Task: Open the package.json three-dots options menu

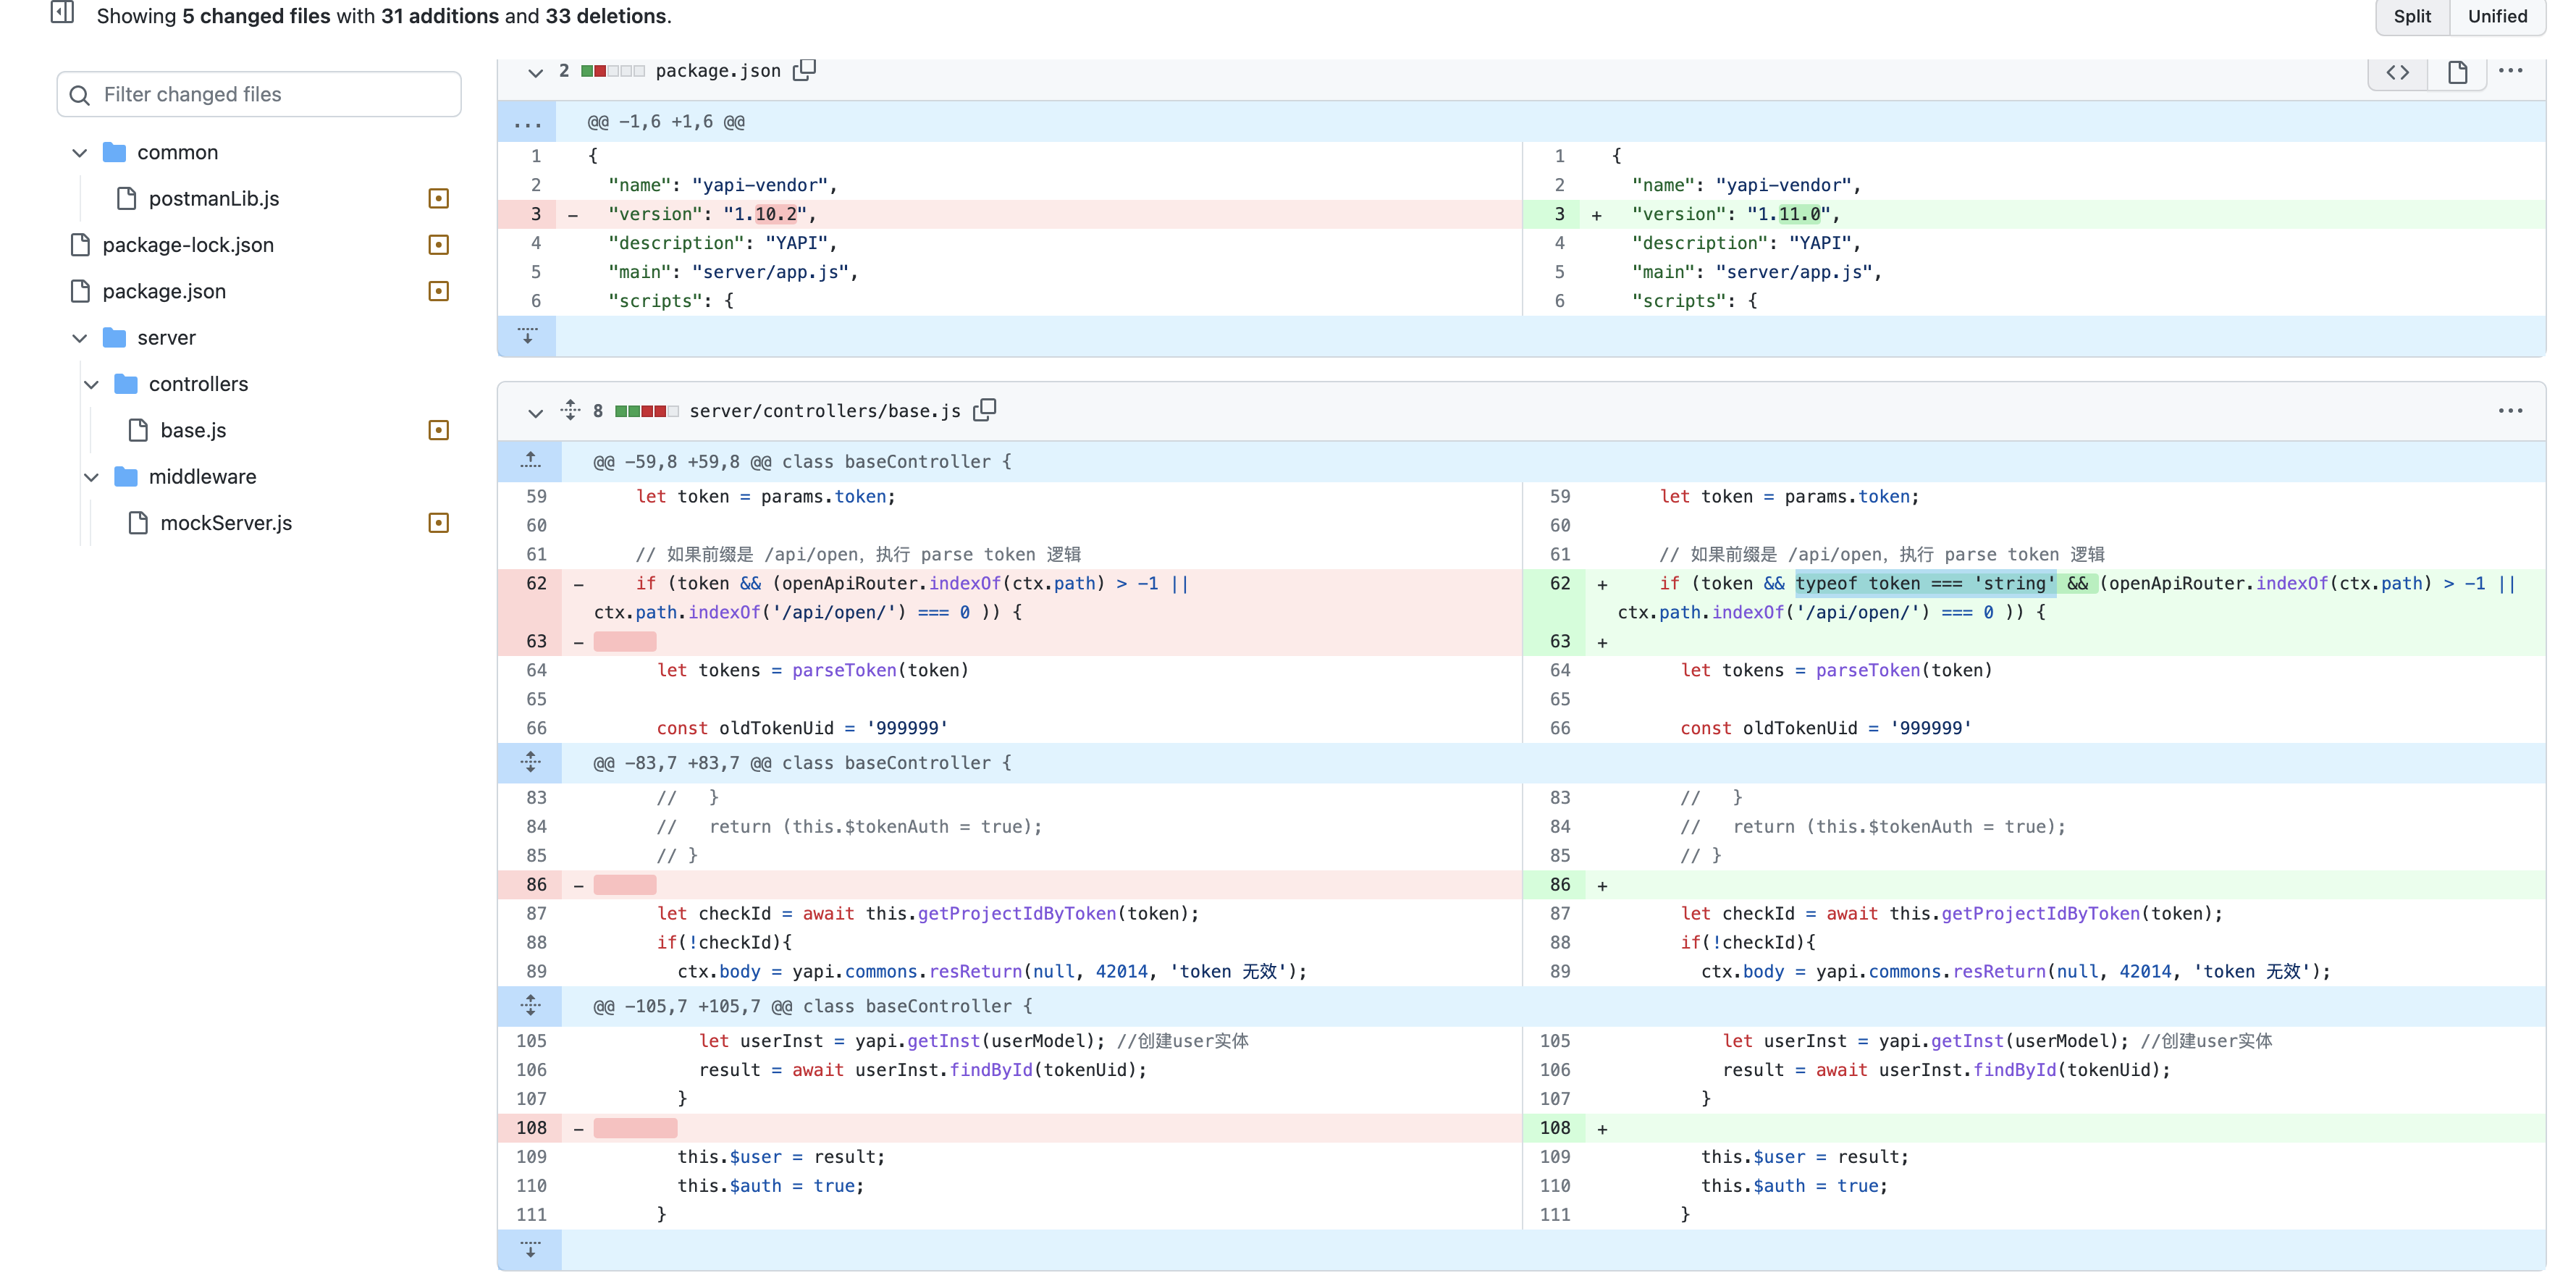Action: pos(2510,71)
